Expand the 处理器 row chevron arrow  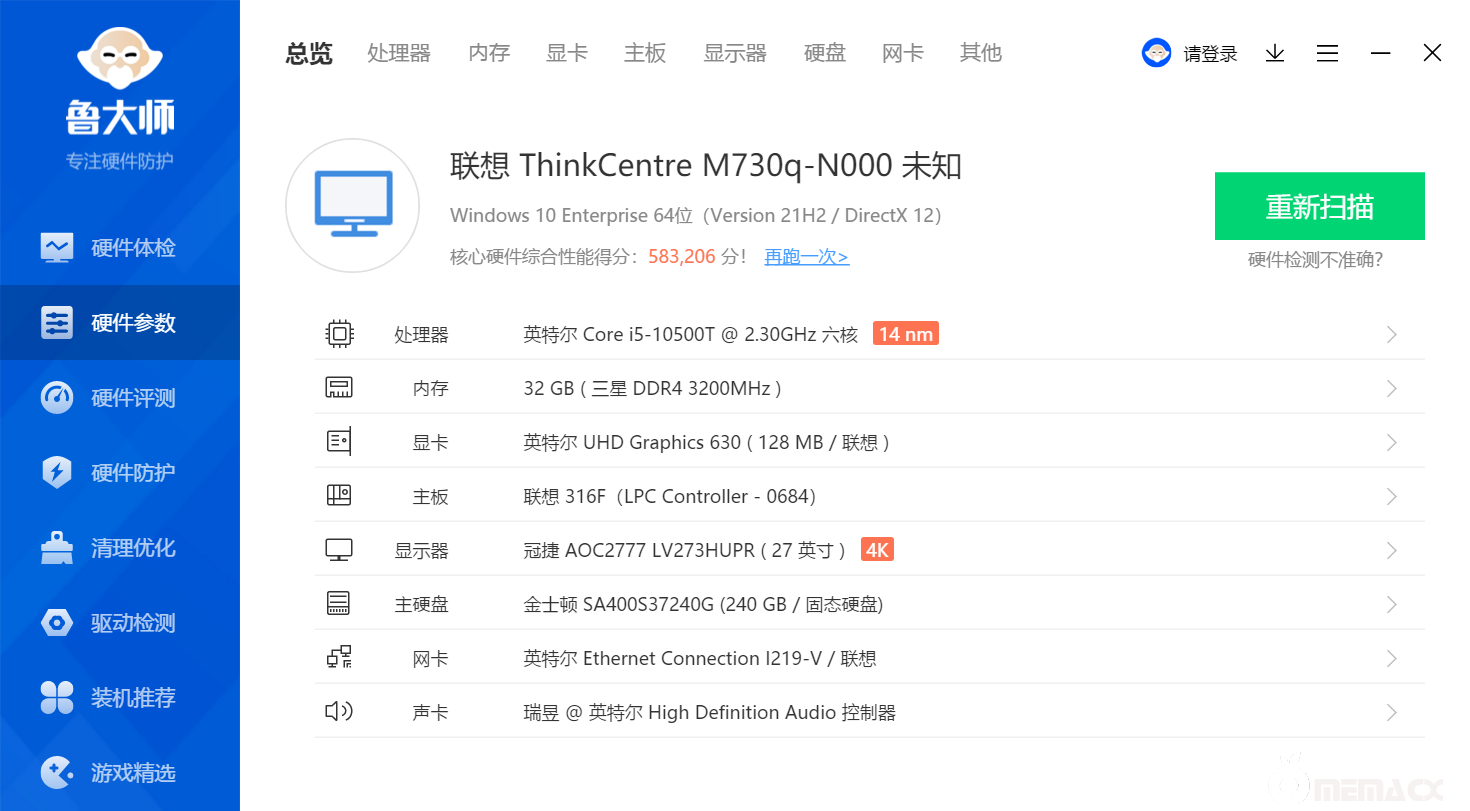pos(1391,334)
